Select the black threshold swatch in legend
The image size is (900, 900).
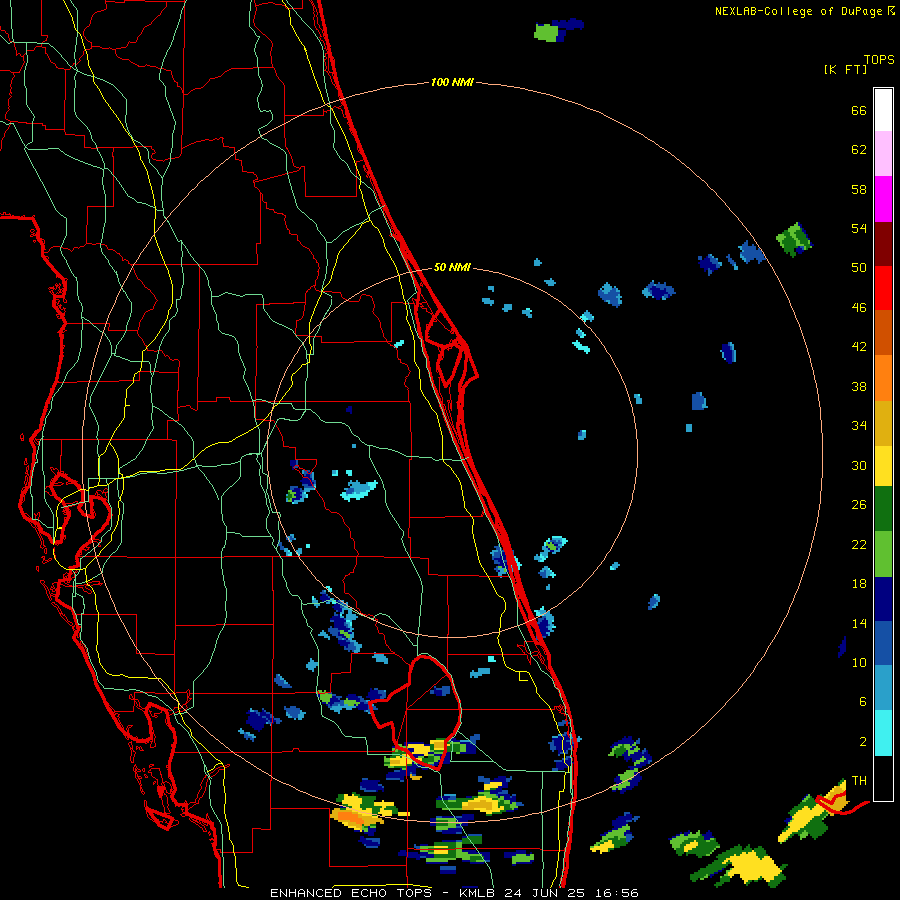point(883,778)
